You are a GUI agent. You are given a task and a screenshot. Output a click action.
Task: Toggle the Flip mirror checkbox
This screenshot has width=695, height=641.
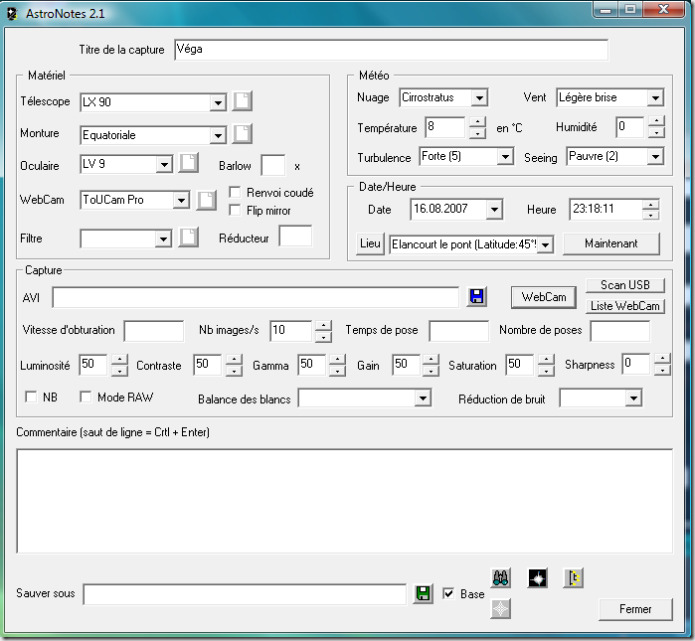235,210
